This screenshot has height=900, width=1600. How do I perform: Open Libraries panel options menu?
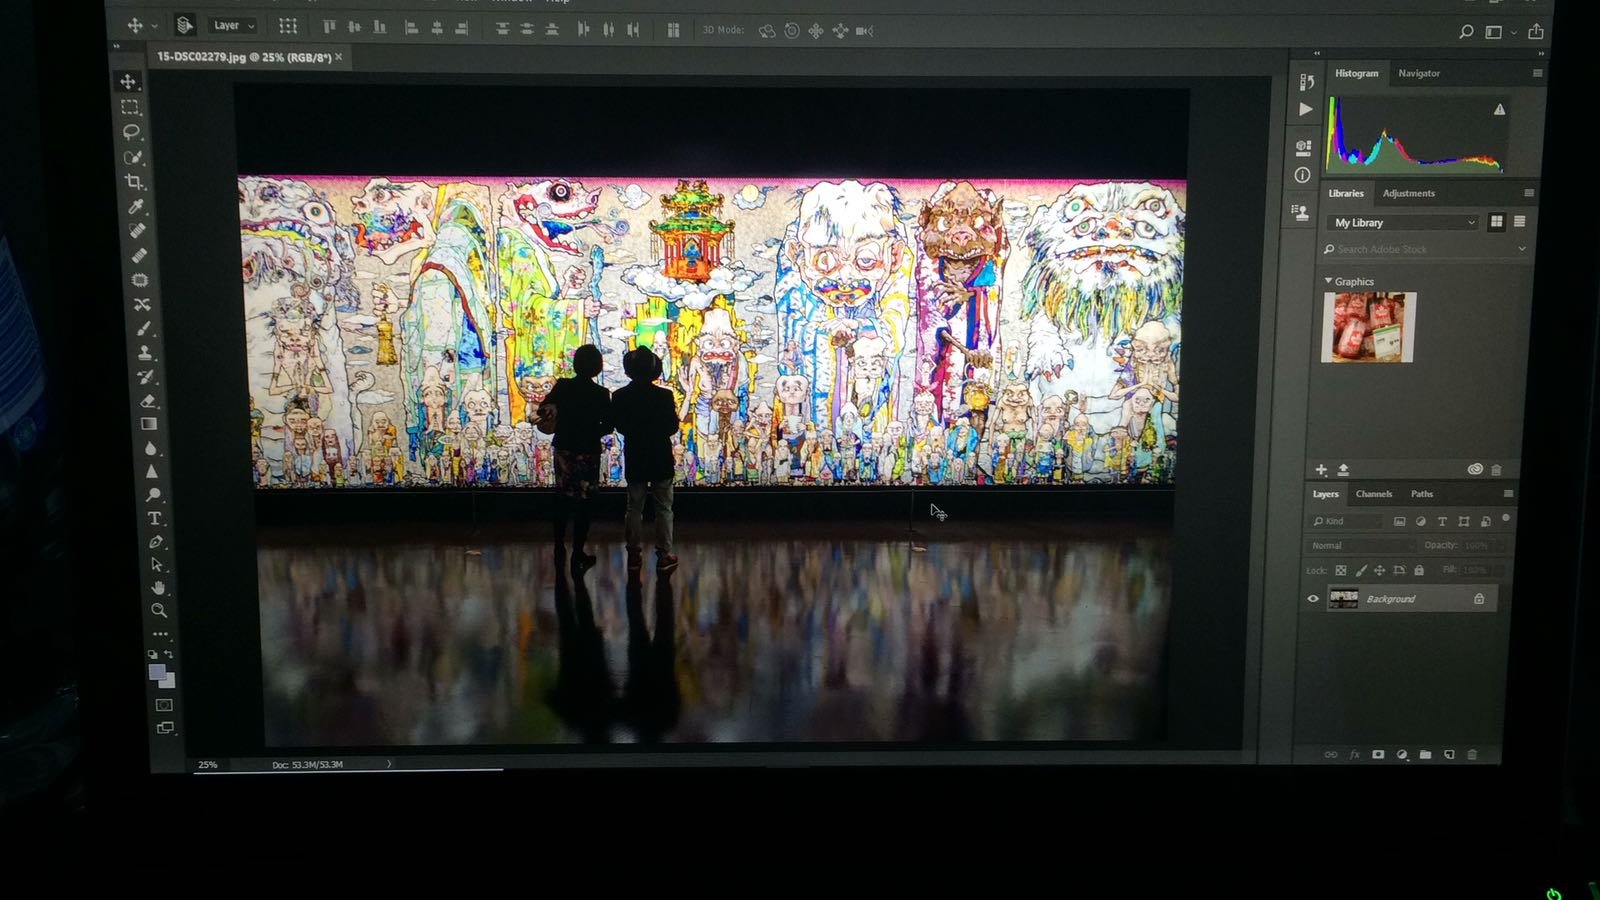click(x=1528, y=193)
